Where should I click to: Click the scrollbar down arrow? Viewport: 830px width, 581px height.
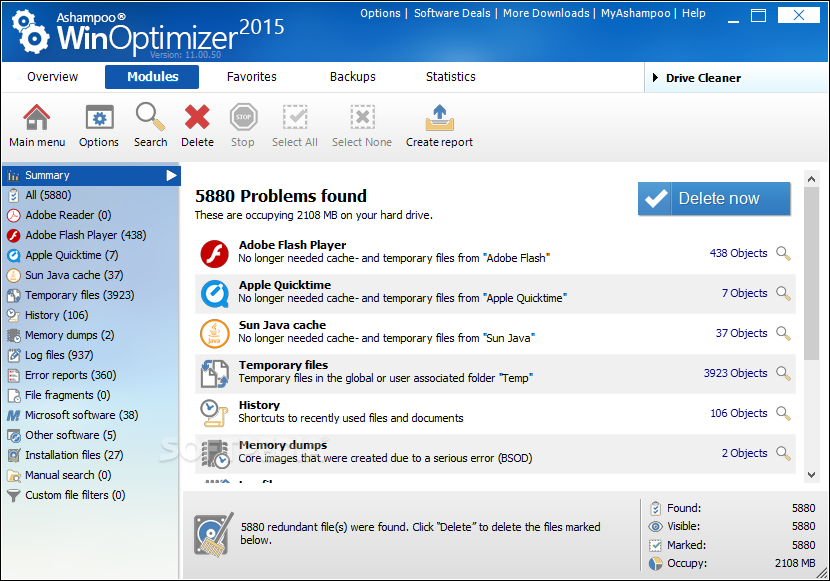(811, 475)
